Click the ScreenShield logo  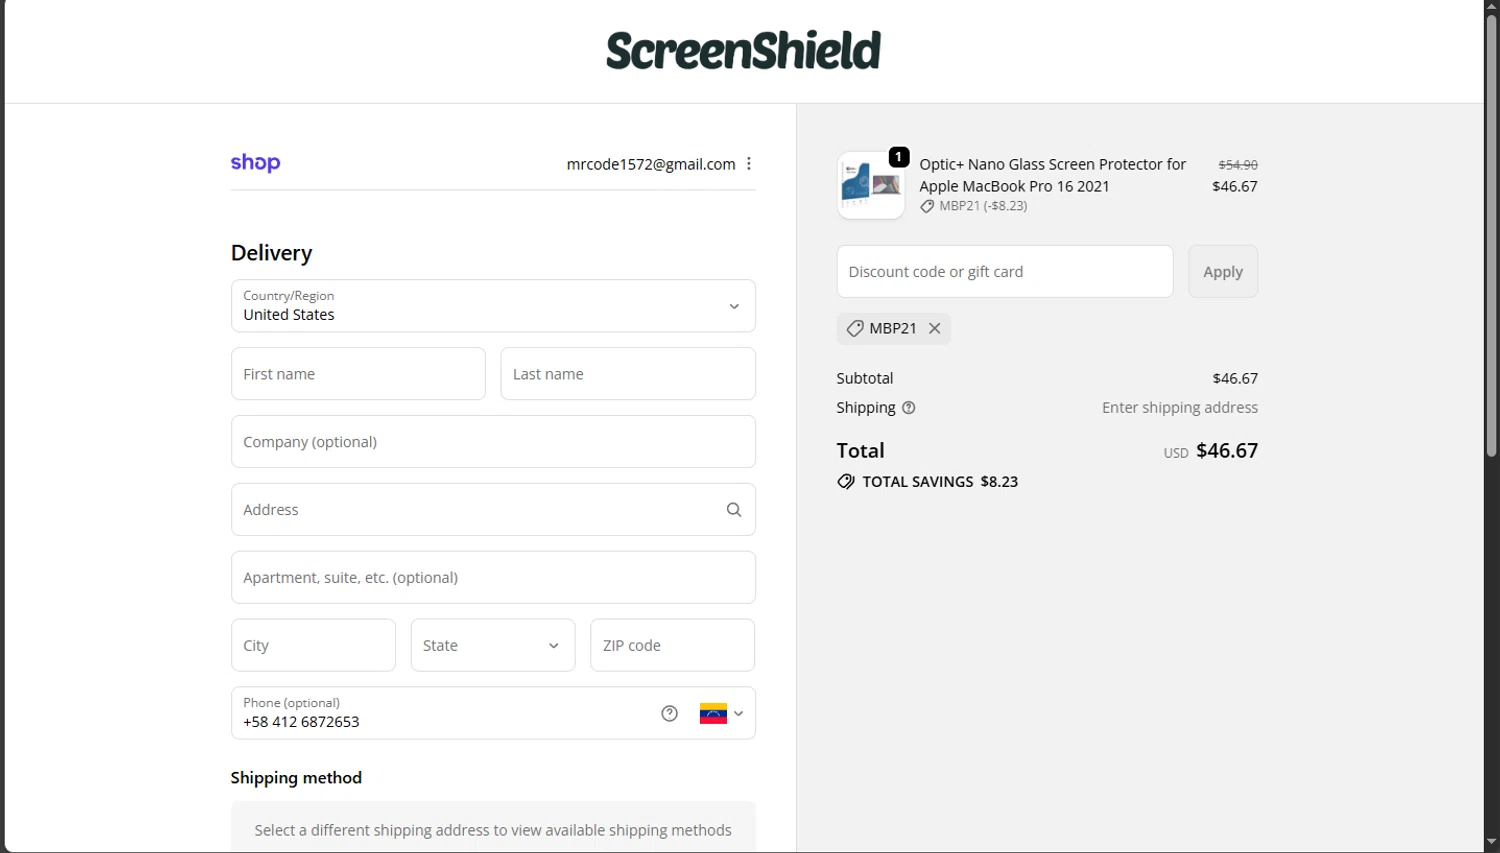point(743,50)
